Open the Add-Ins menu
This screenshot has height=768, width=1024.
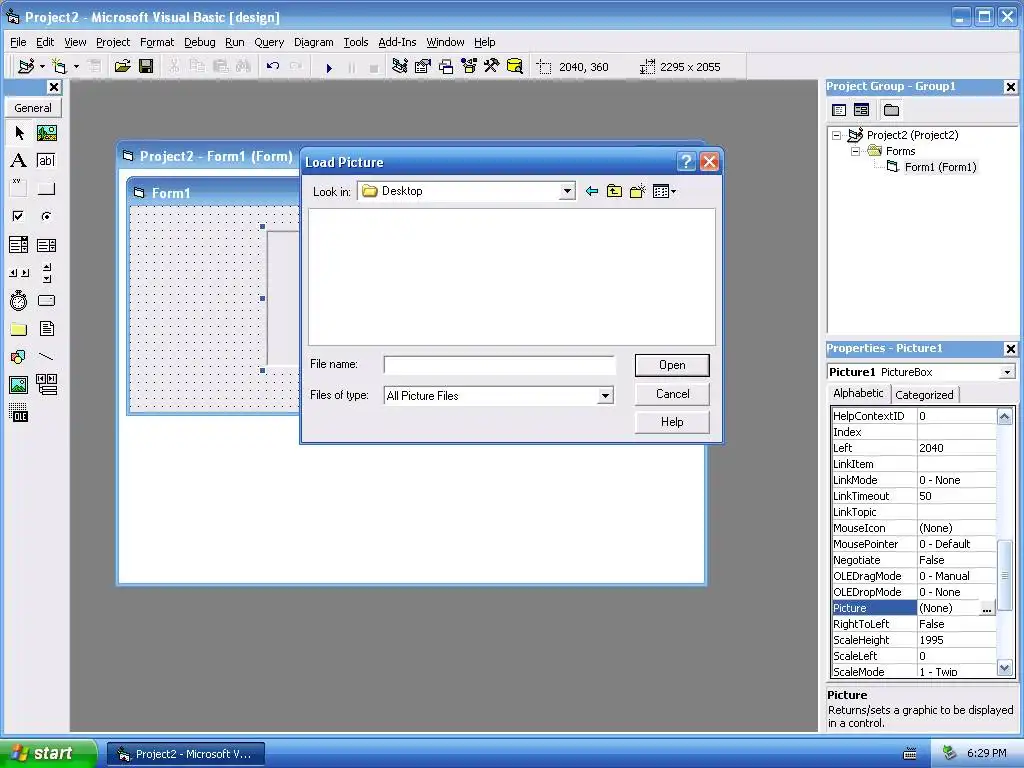pos(397,42)
